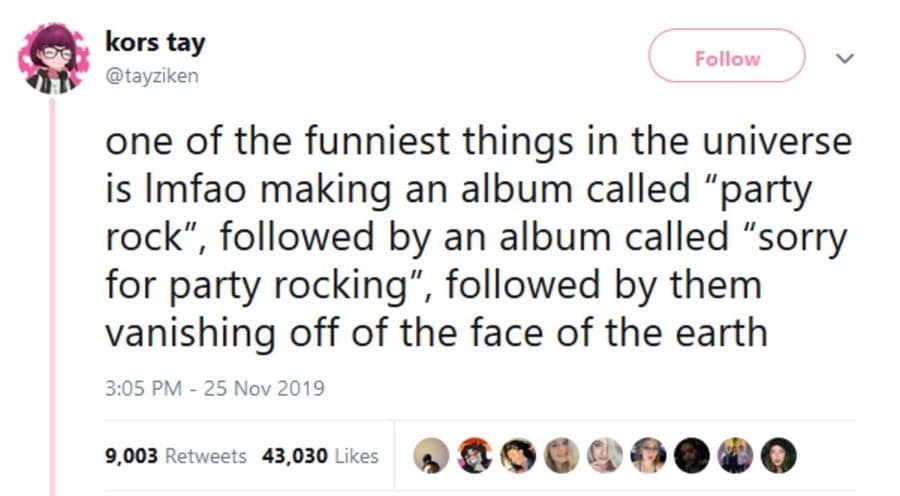The width and height of the screenshot is (900, 496).
Task: Open the fifth liker's blonde-haired avatar
Action: [604, 455]
